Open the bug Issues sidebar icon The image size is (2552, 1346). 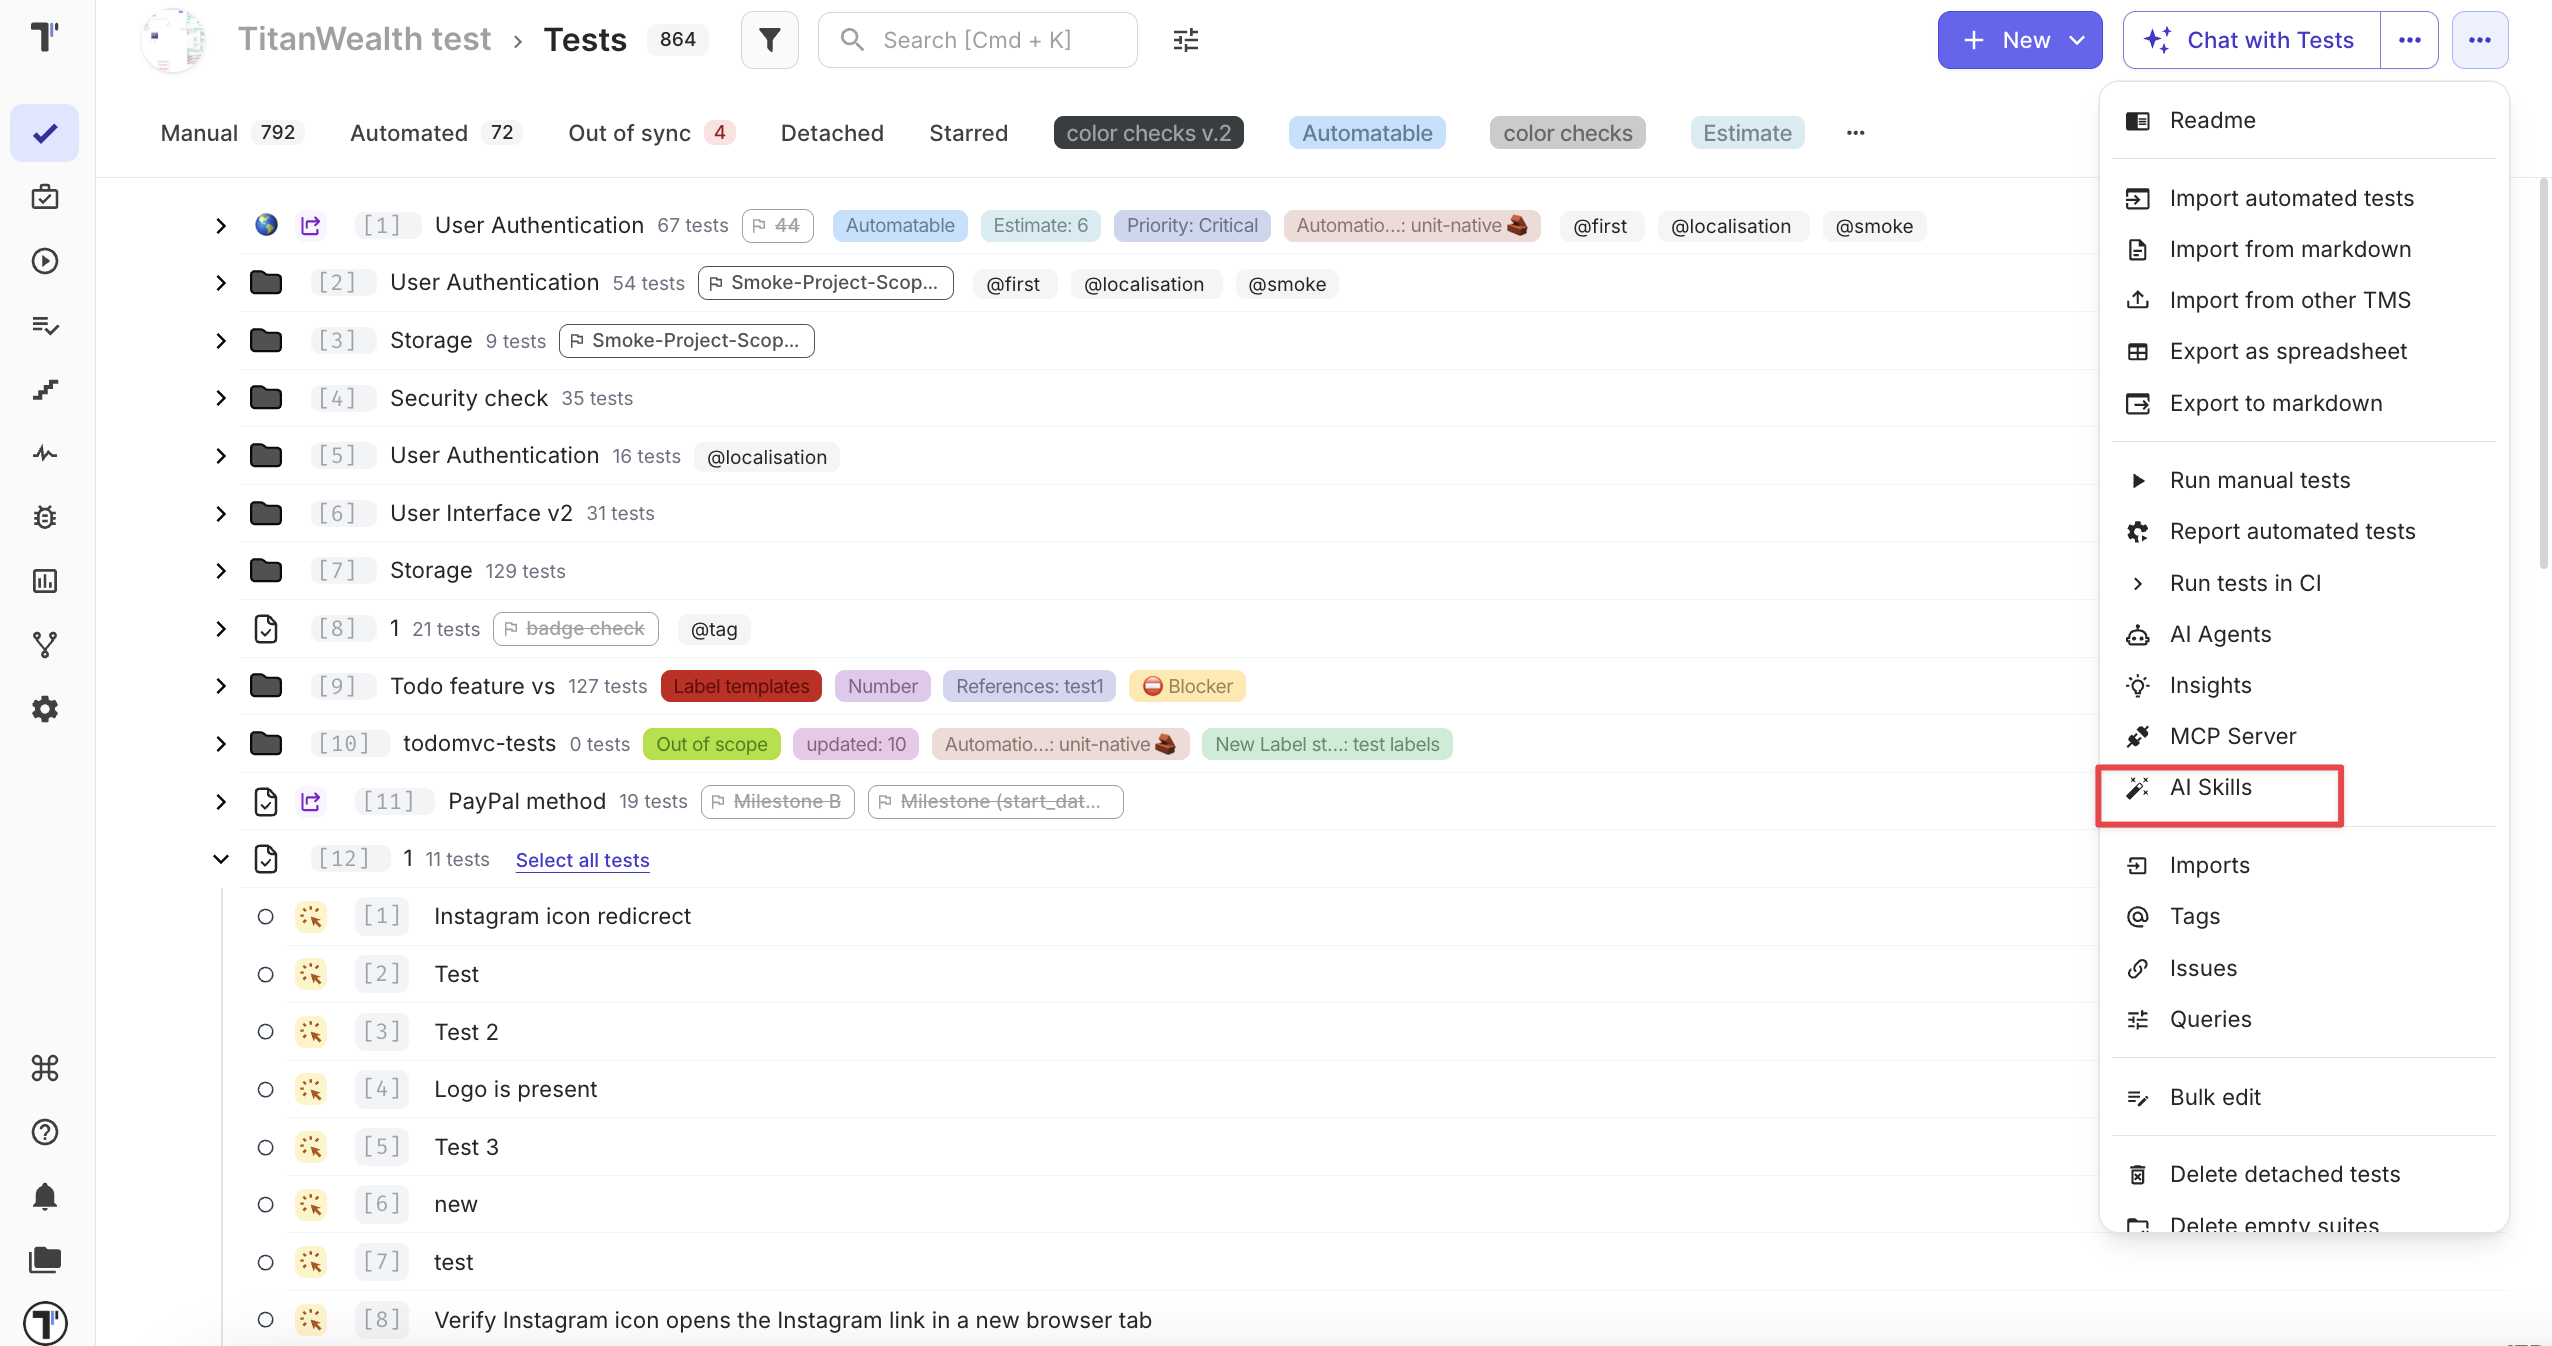coord(45,517)
